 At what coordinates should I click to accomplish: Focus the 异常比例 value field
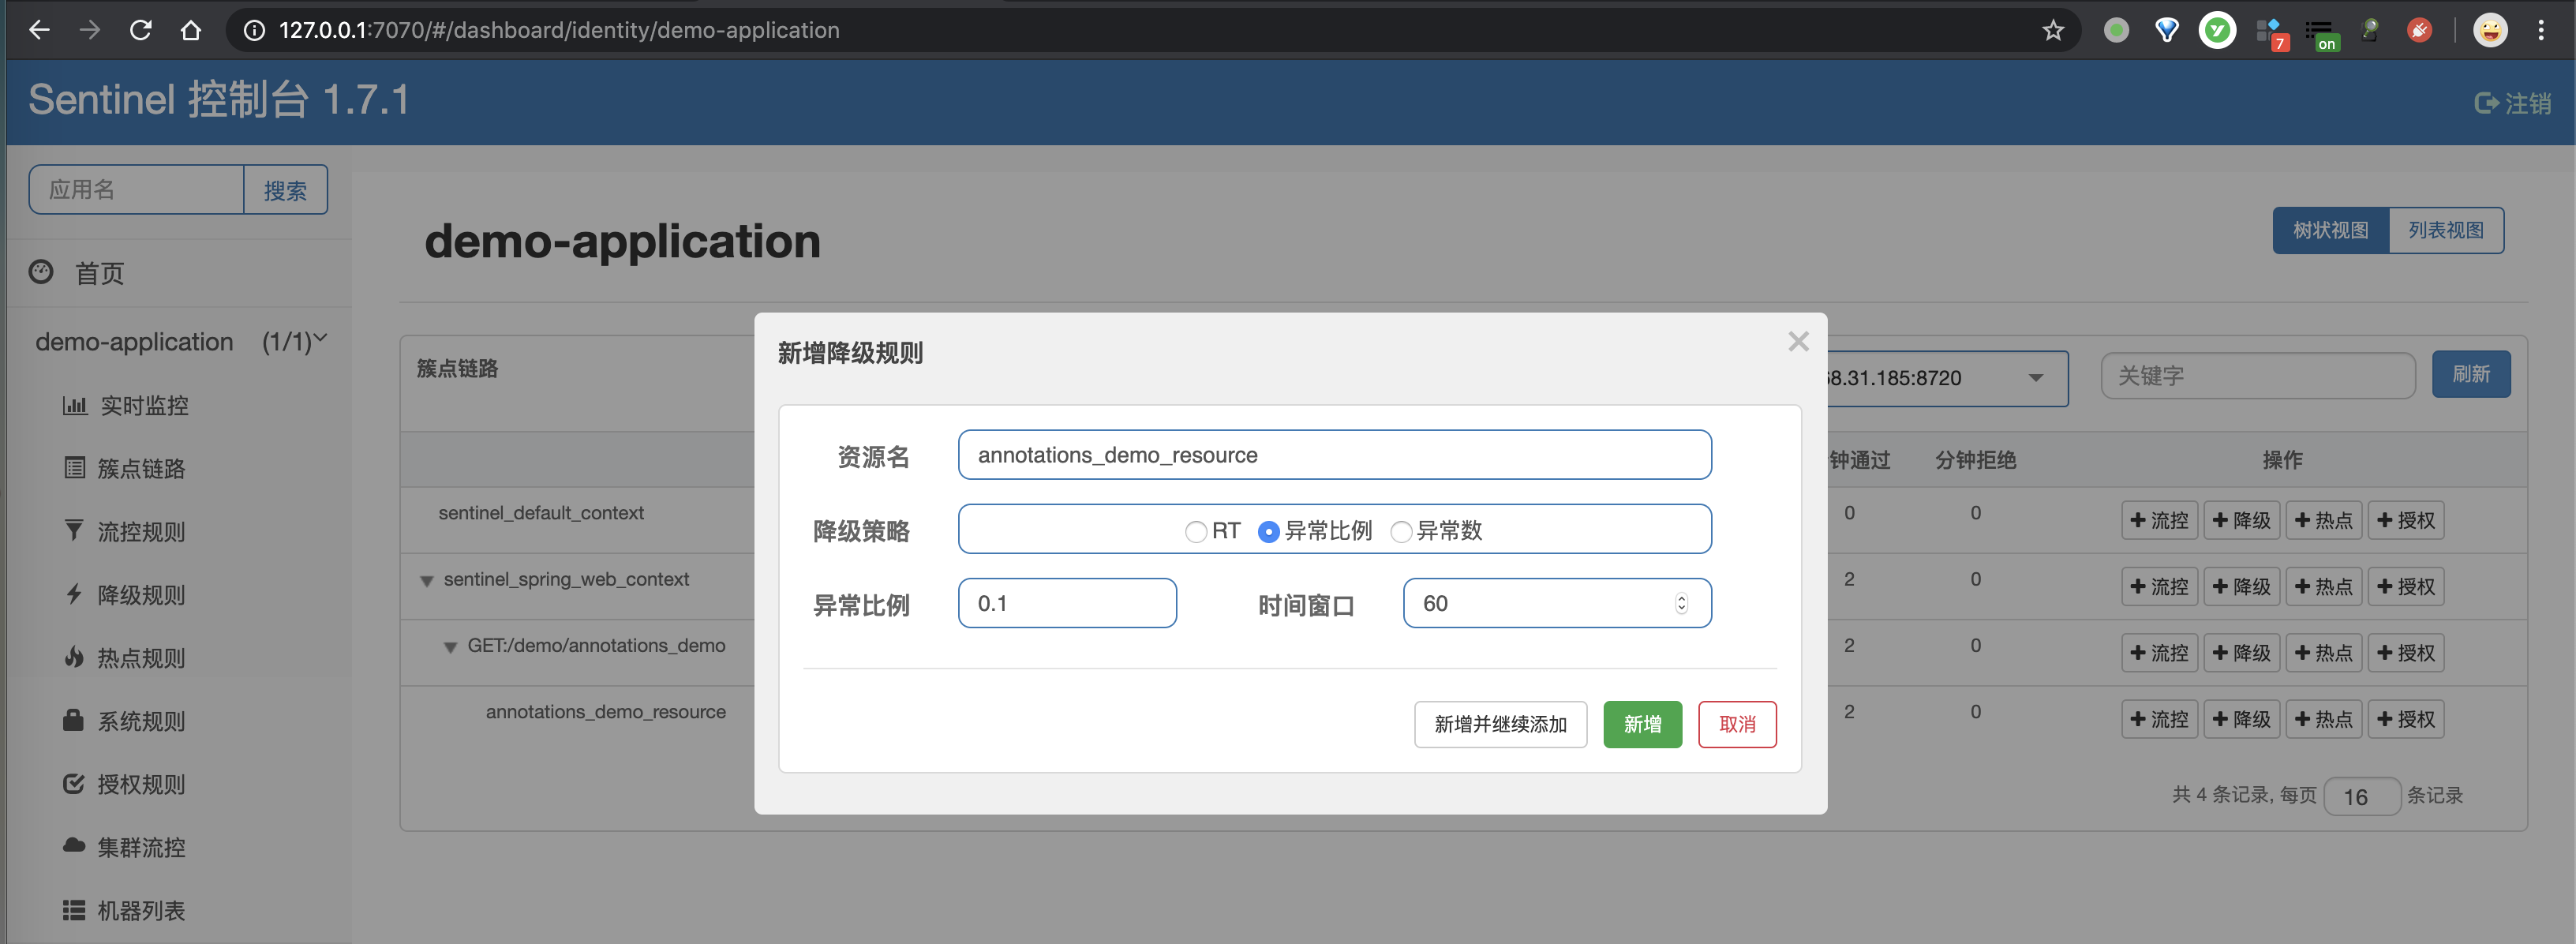(x=1067, y=603)
